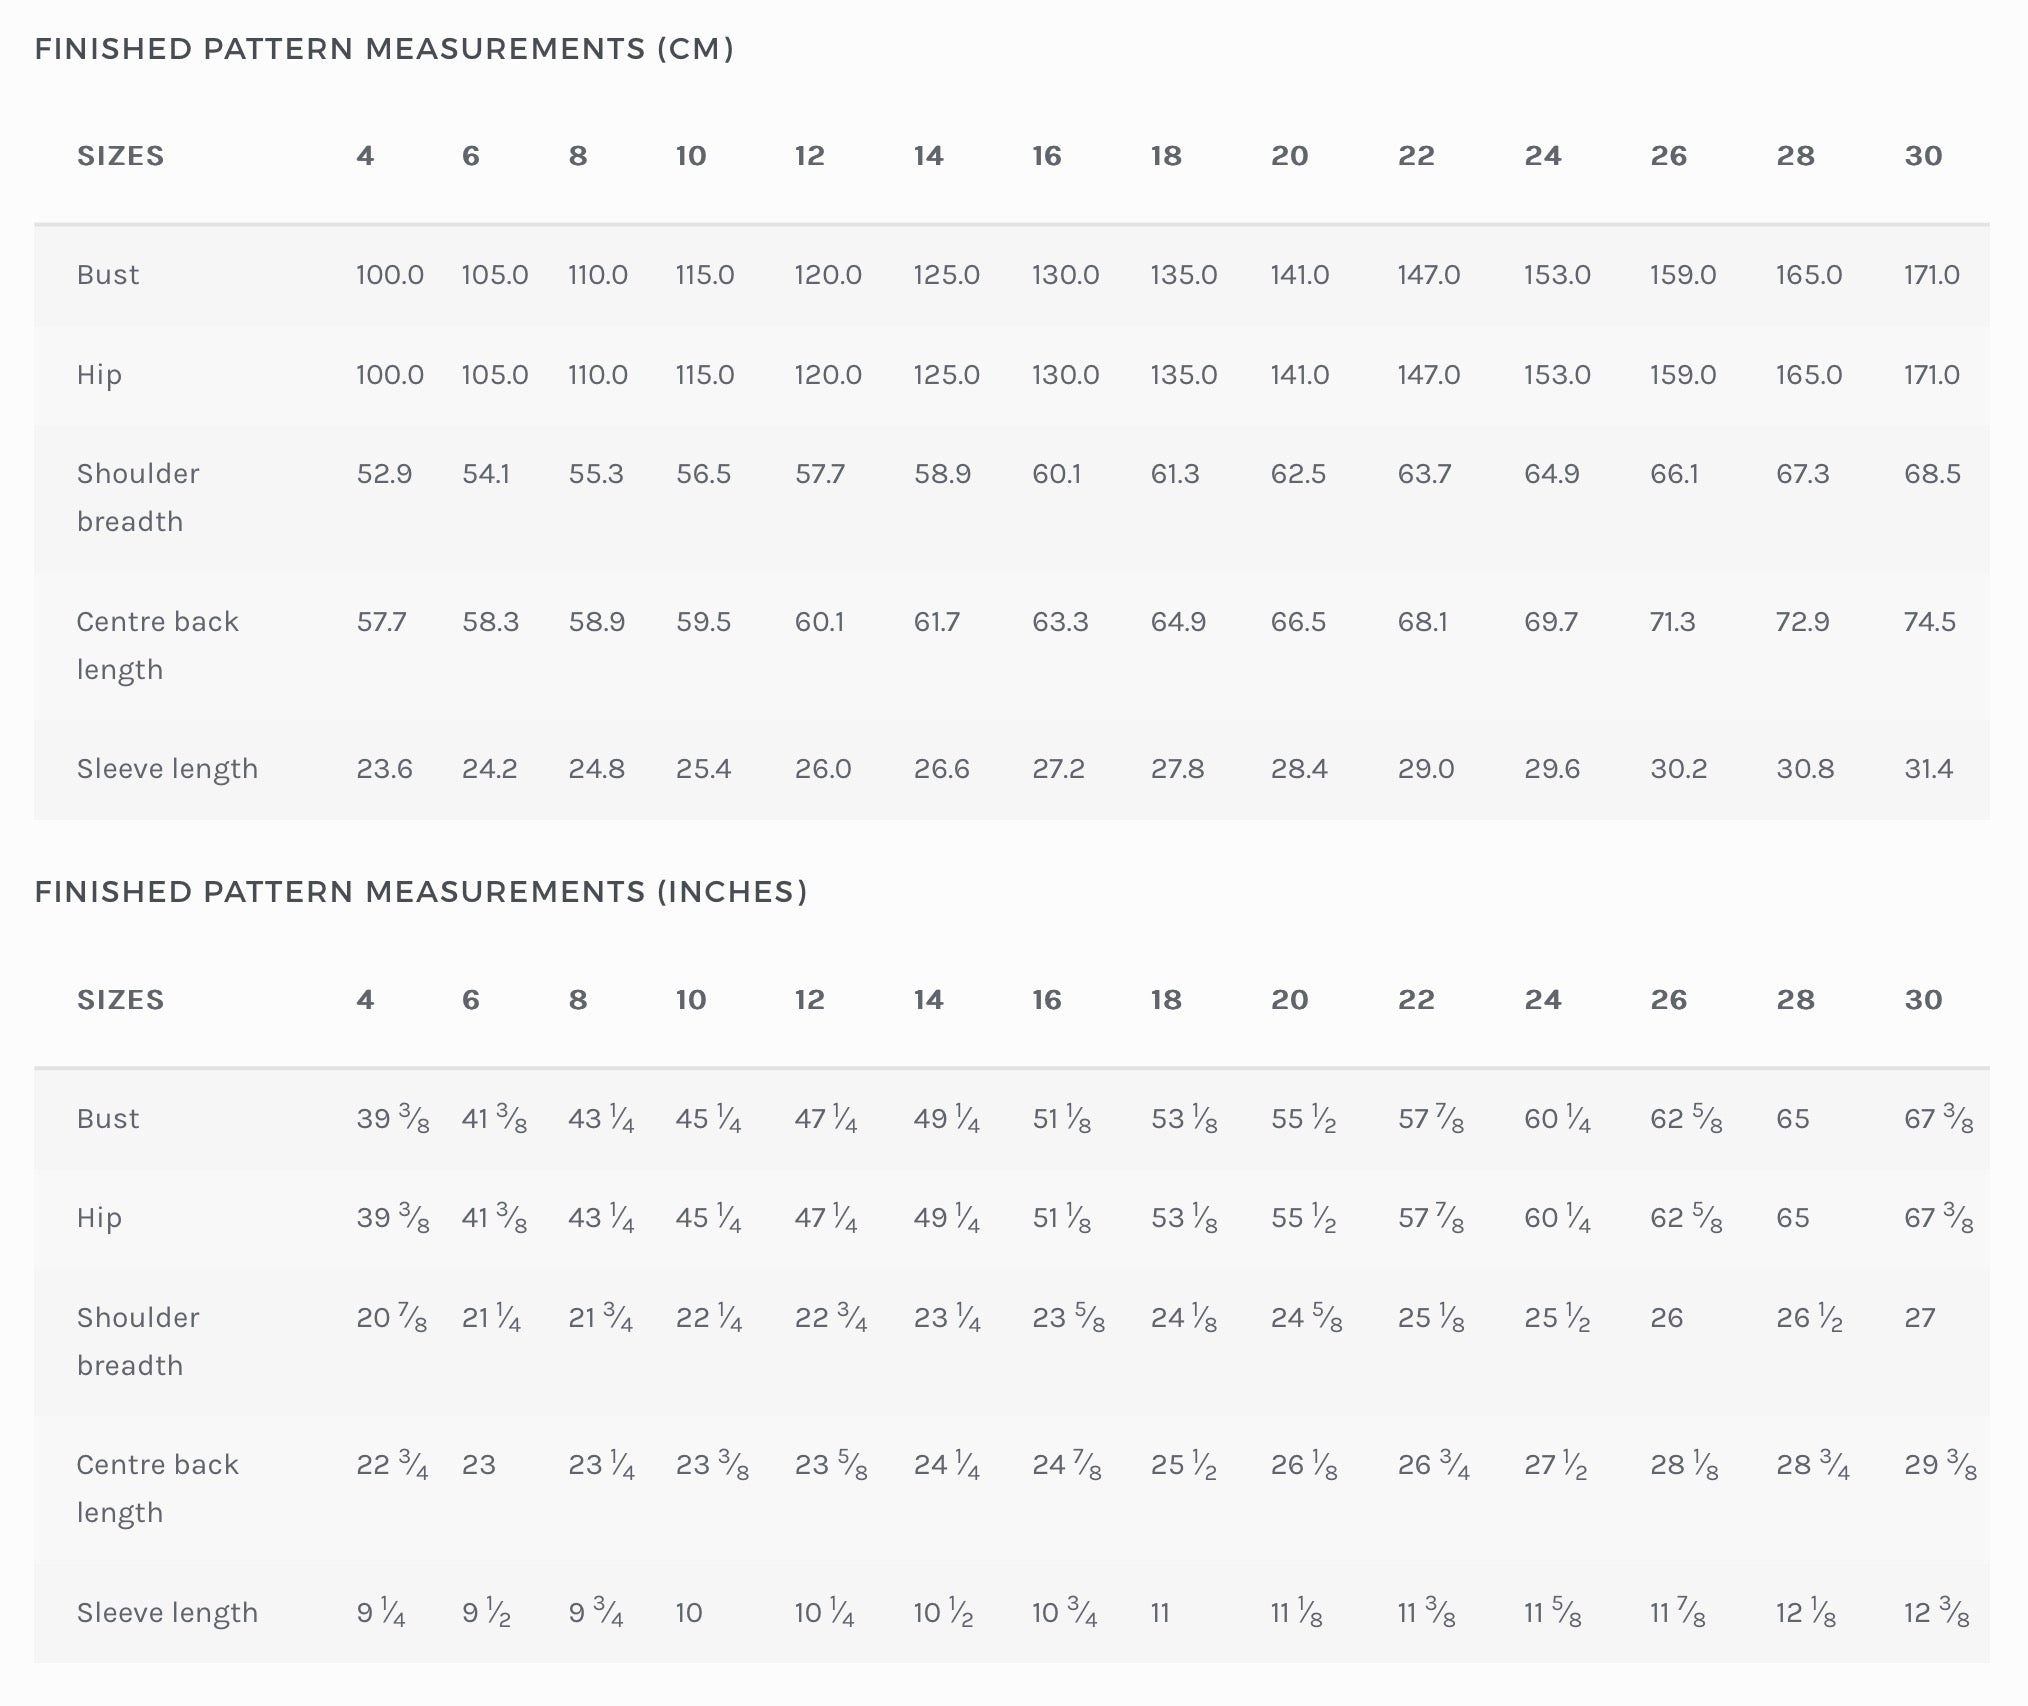Click the 23.6 sleeve length value

[x=384, y=769]
